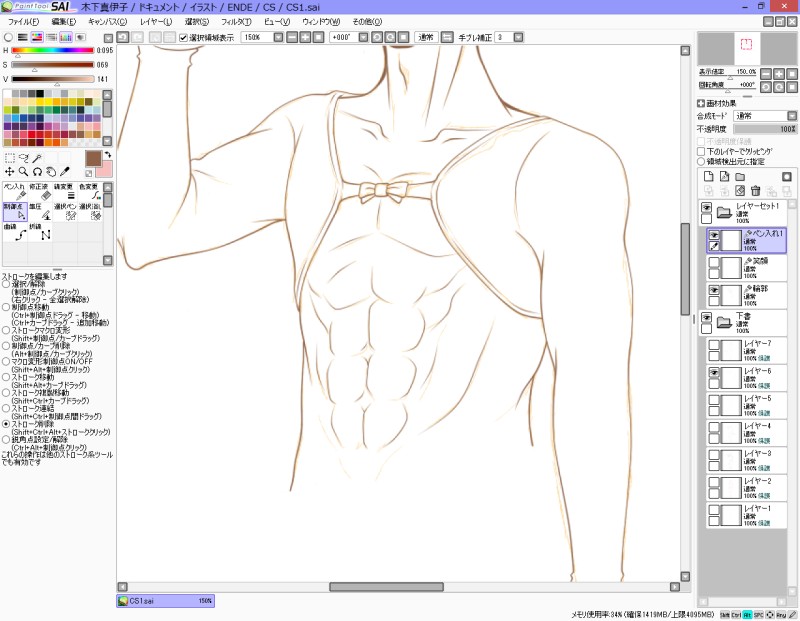The image size is (800, 621).
Task: Click navigator rotate counterclockwise button
Action: [766, 87]
